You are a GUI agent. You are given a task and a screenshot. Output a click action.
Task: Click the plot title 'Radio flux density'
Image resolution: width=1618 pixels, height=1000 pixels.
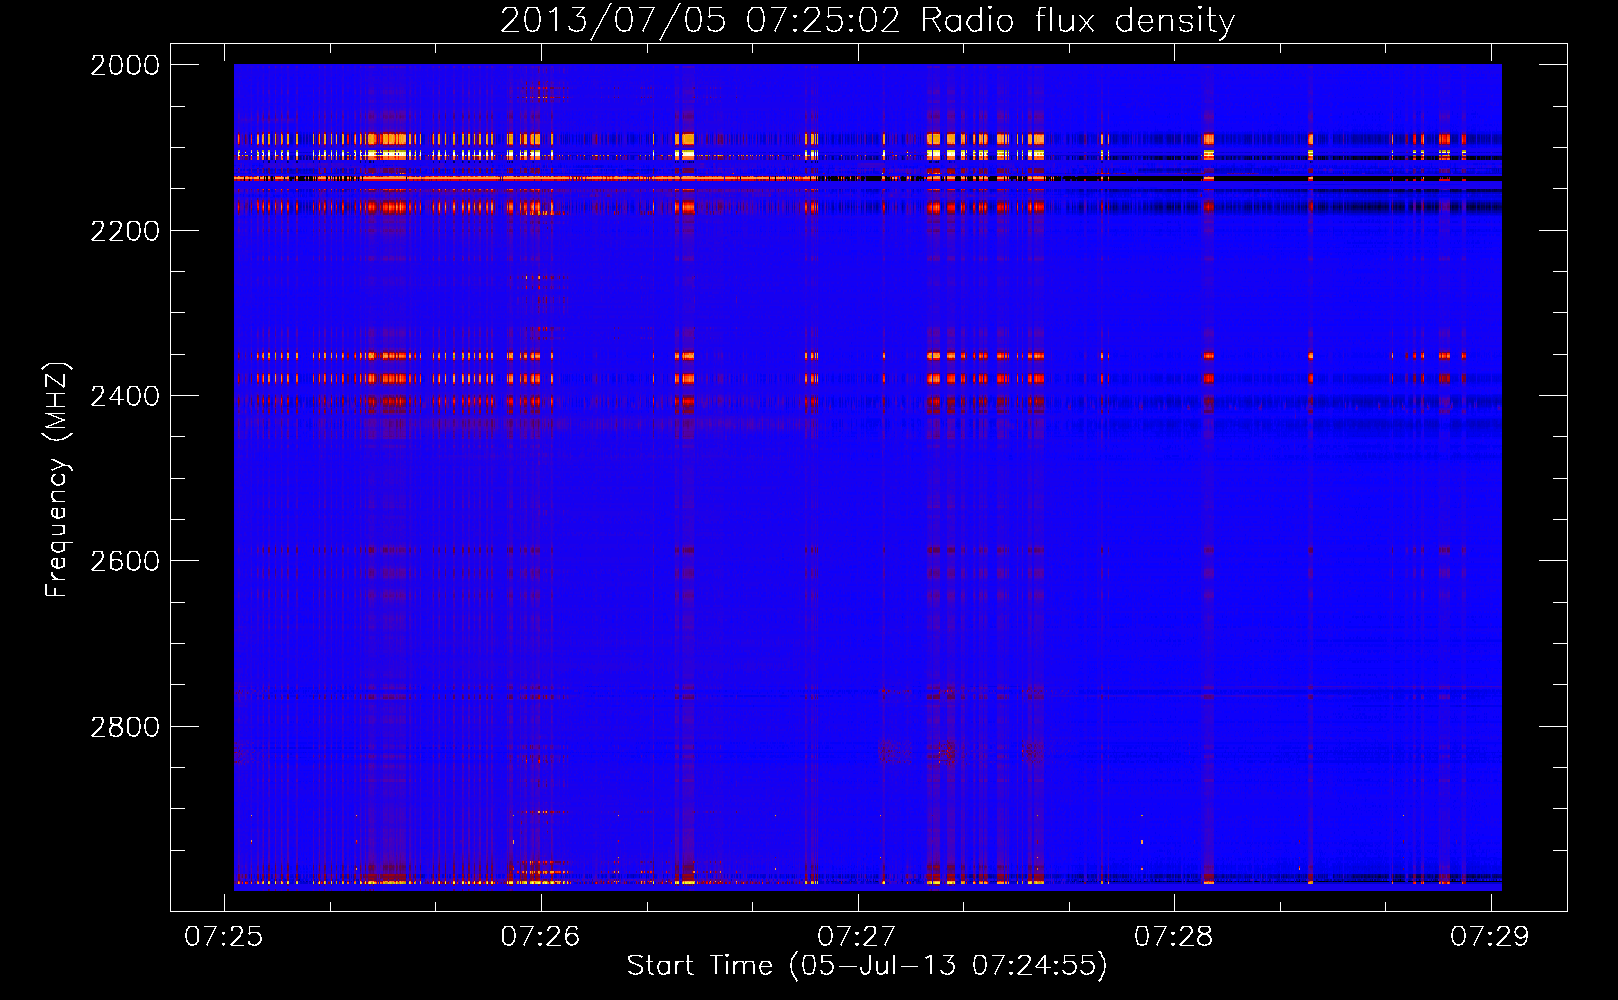pos(1077,21)
